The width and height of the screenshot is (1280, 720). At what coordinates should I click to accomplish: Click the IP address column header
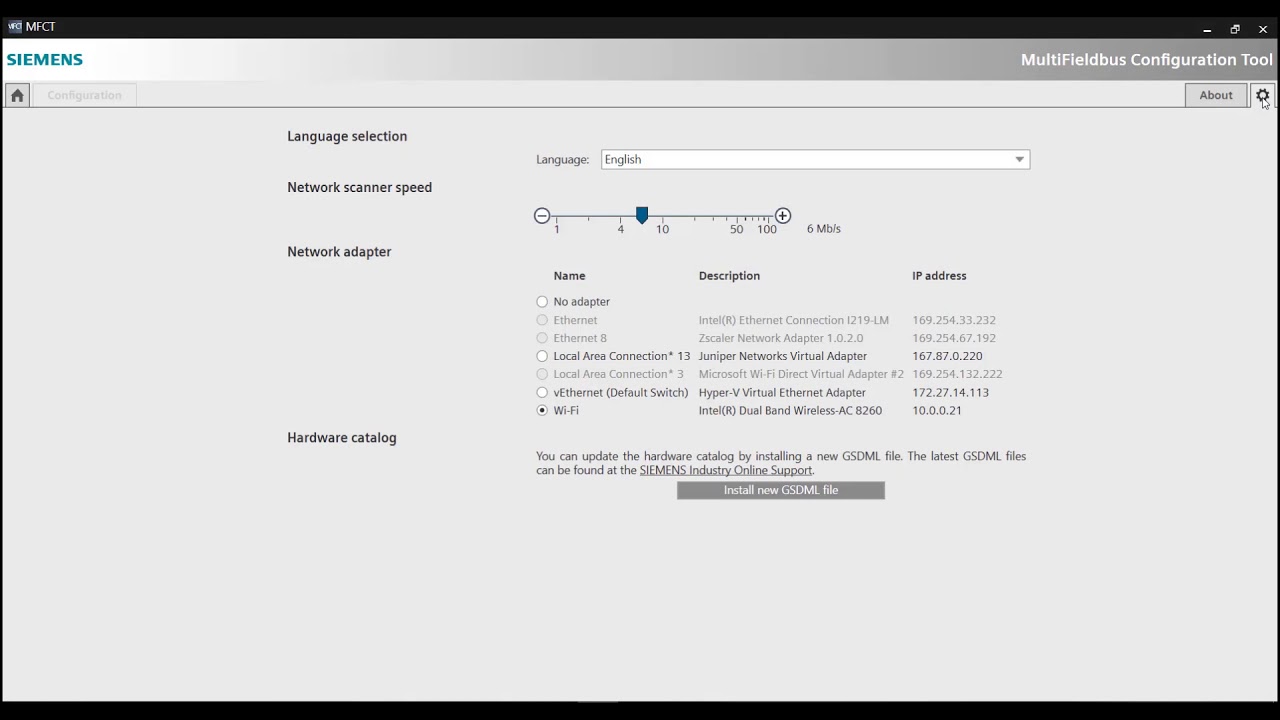click(x=939, y=276)
